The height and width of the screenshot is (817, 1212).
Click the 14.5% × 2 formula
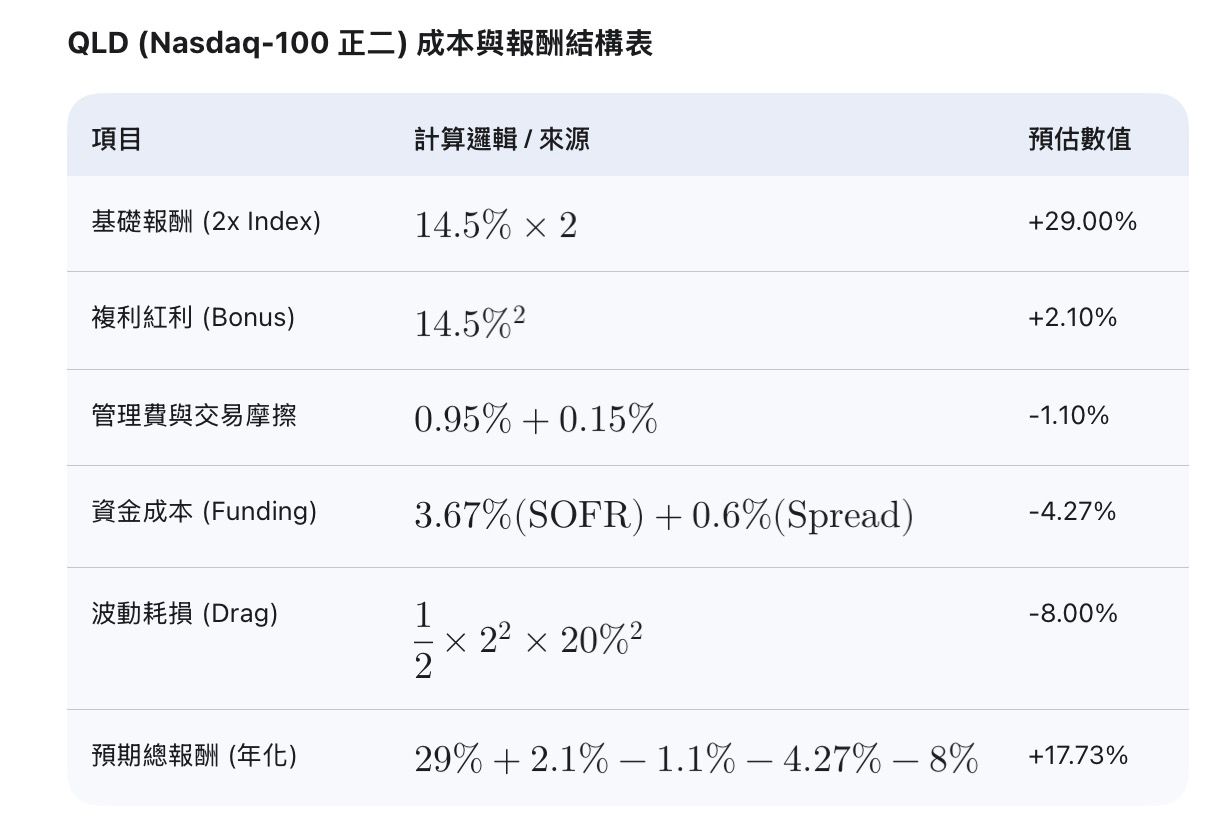tap(496, 226)
